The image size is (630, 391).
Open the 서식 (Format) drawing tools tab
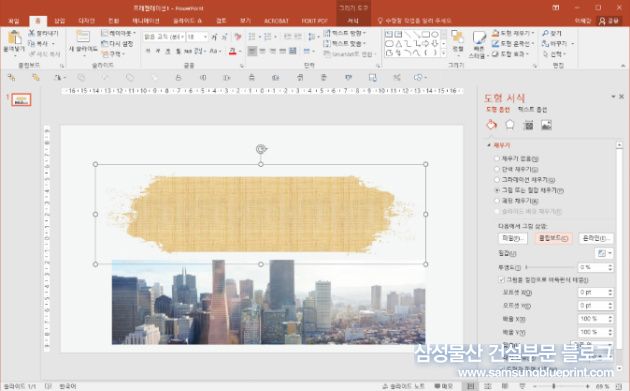click(353, 21)
